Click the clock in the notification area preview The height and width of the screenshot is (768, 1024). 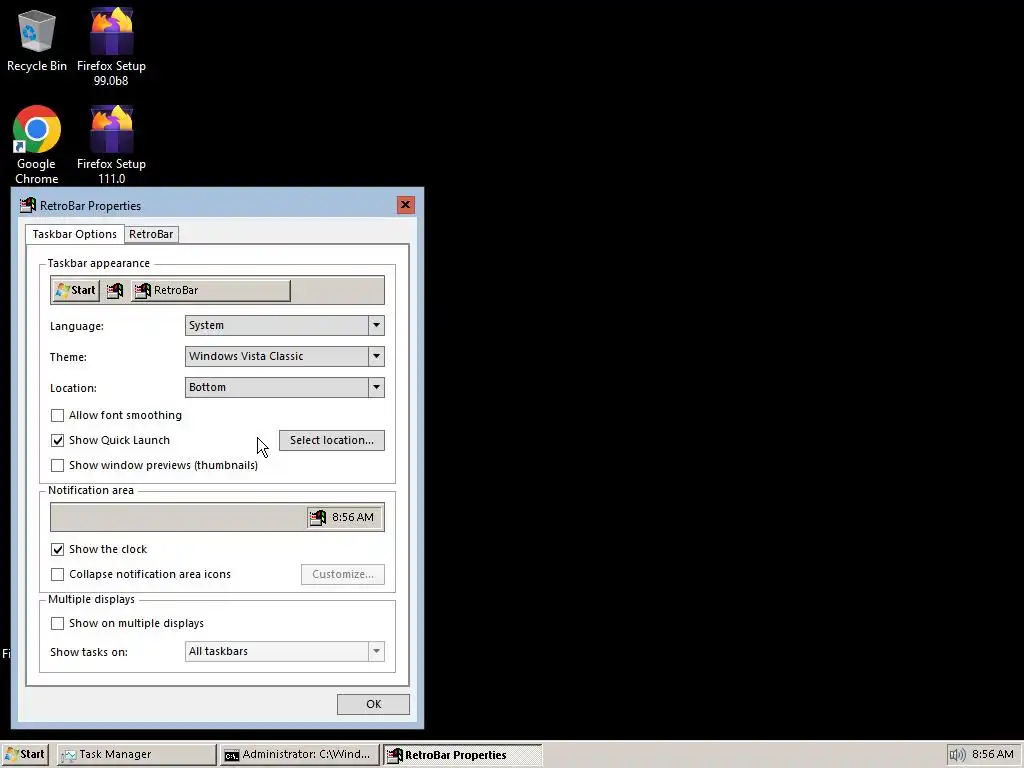[353, 517]
